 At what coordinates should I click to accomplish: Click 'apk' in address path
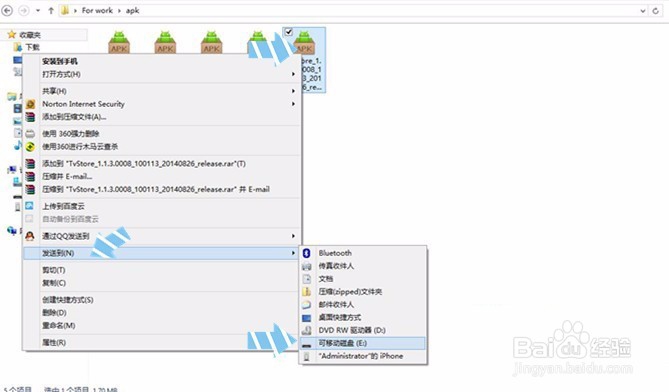(132, 11)
